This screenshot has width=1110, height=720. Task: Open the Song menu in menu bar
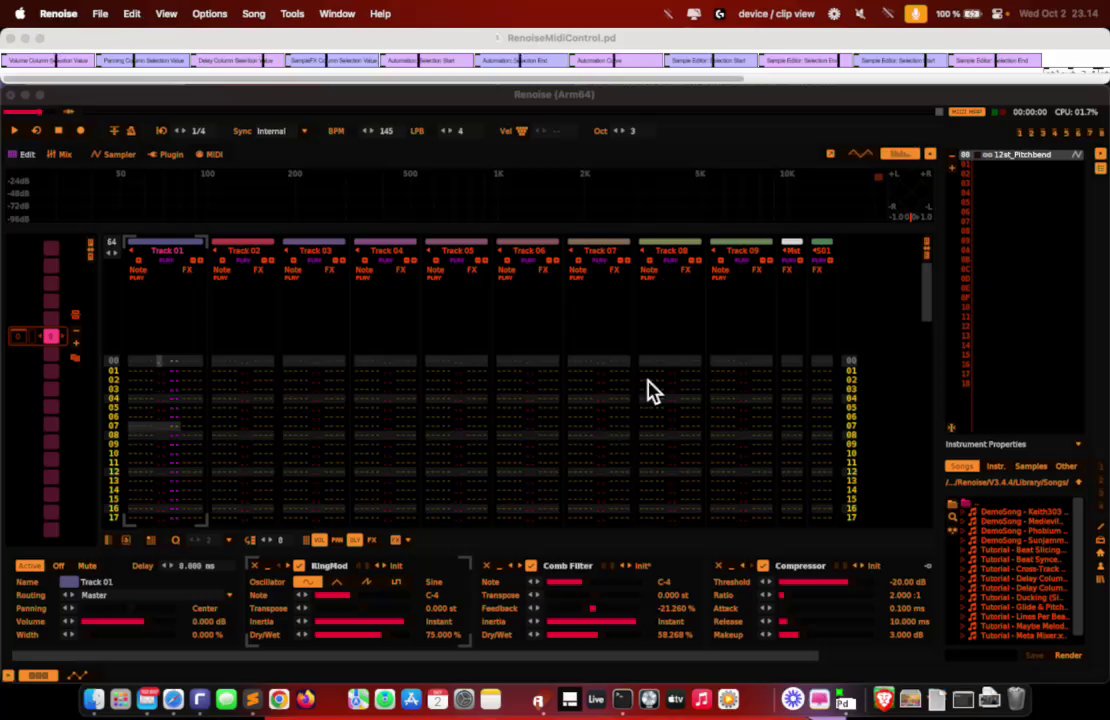(253, 13)
